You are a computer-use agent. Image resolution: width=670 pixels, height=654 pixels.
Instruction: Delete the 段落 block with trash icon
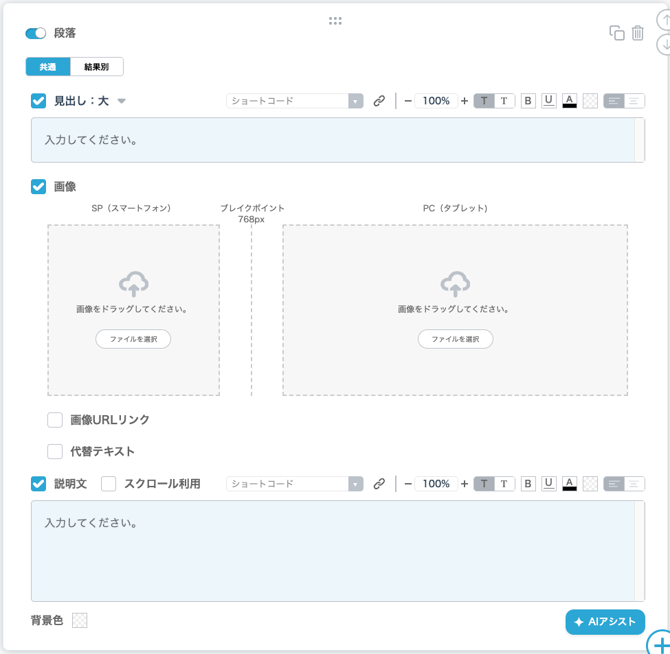pos(638,33)
